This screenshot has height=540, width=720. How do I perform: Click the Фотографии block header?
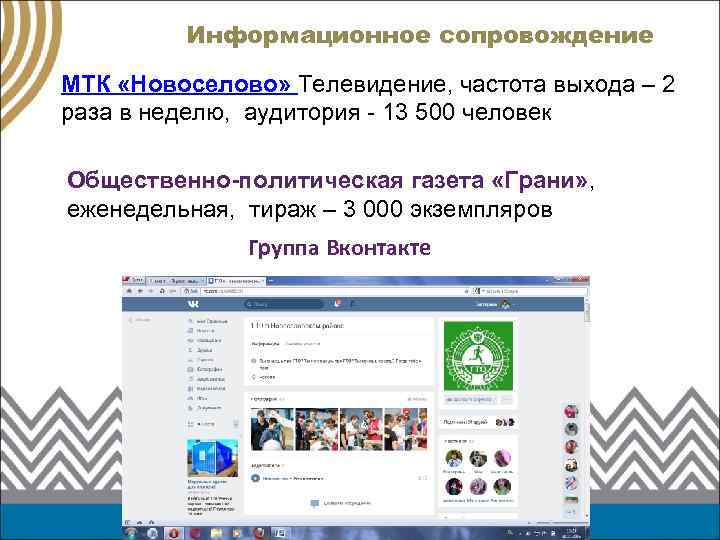click(264, 399)
